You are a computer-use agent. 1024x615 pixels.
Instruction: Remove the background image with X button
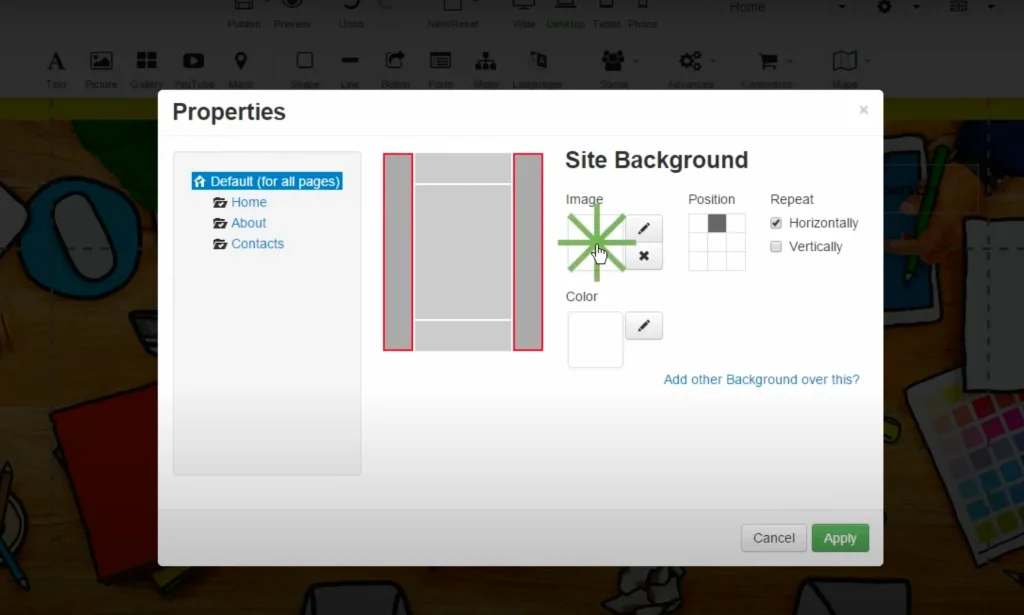click(644, 256)
